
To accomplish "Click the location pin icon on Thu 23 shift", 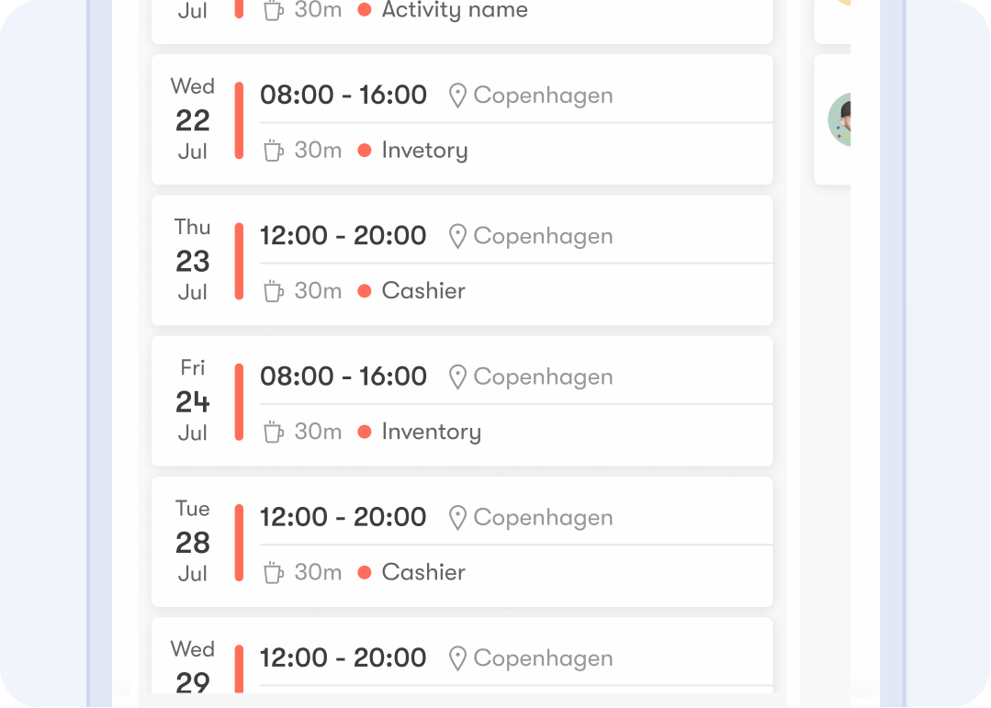I will [x=458, y=236].
